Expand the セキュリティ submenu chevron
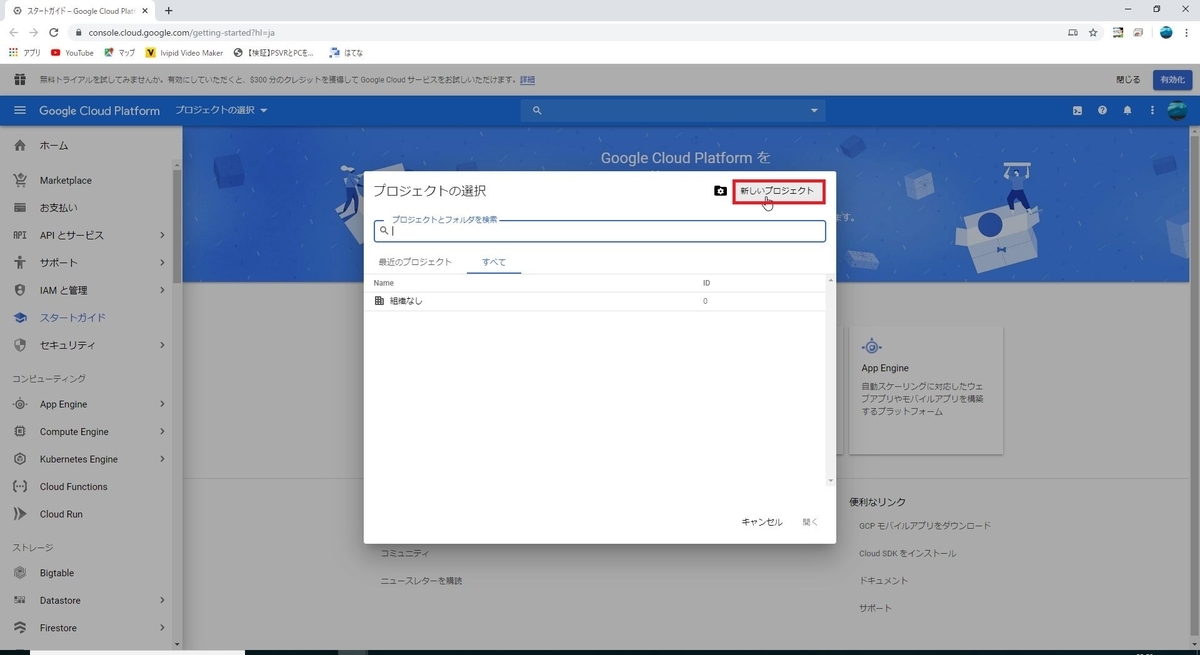The height and width of the screenshot is (655, 1200). (x=162, y=345)
